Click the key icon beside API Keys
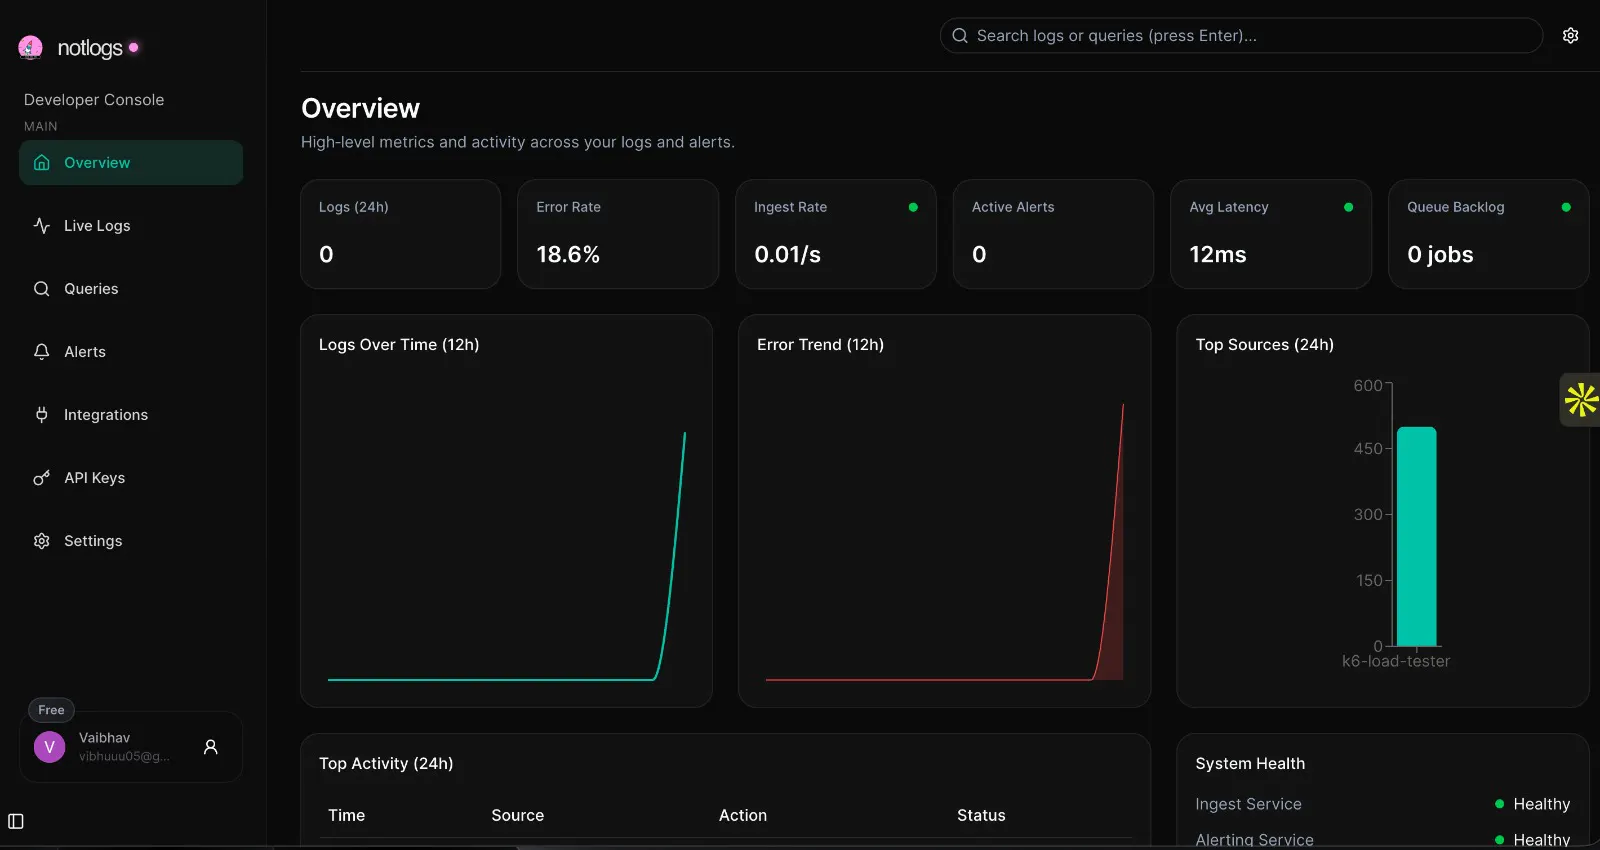The width and height of the screenshot is (1600, 850). click(42, 477)
